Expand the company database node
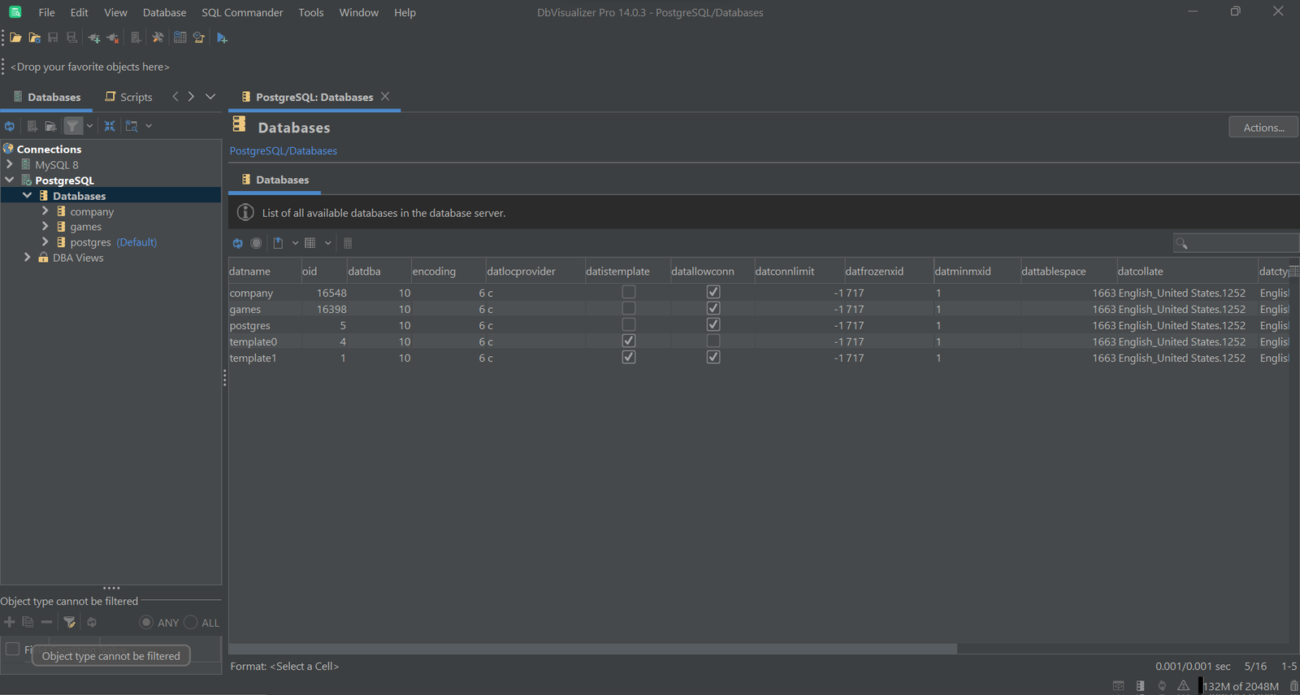 45,211
